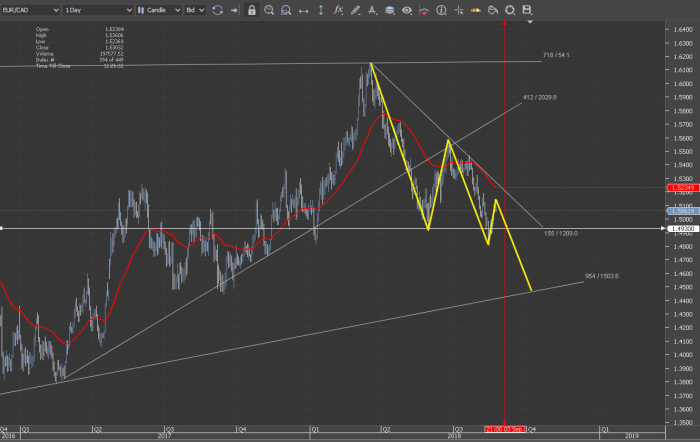Image resolution: width=700 pixels, height=442 pixels.
Task: Click the line label 718 / 54.1
Action: tap(556, 55)
